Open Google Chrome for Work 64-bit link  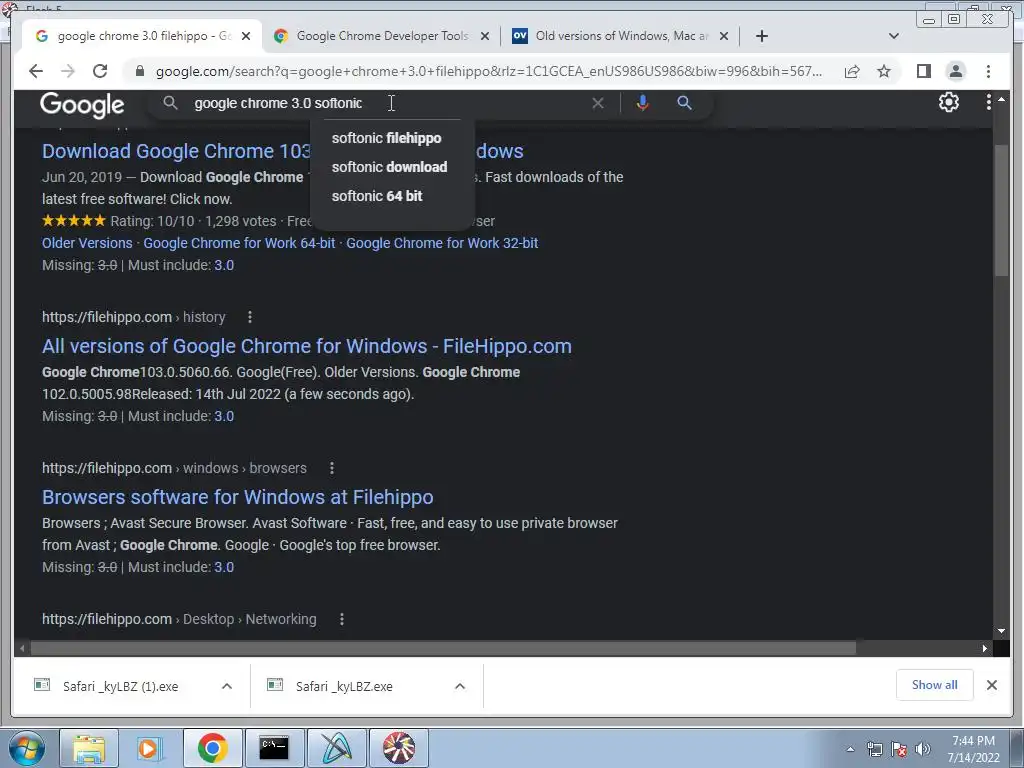(239, 243)
